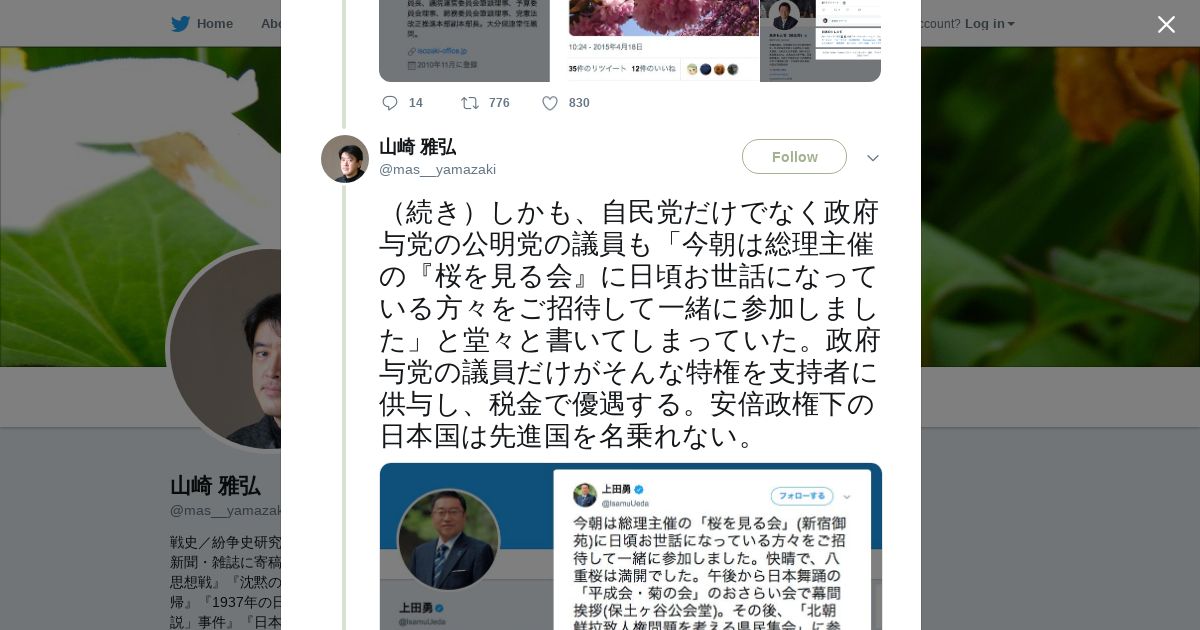Click the reply speech bubble icon
The width and height of the screenshot is (1200, 630).
pos(390,103)
